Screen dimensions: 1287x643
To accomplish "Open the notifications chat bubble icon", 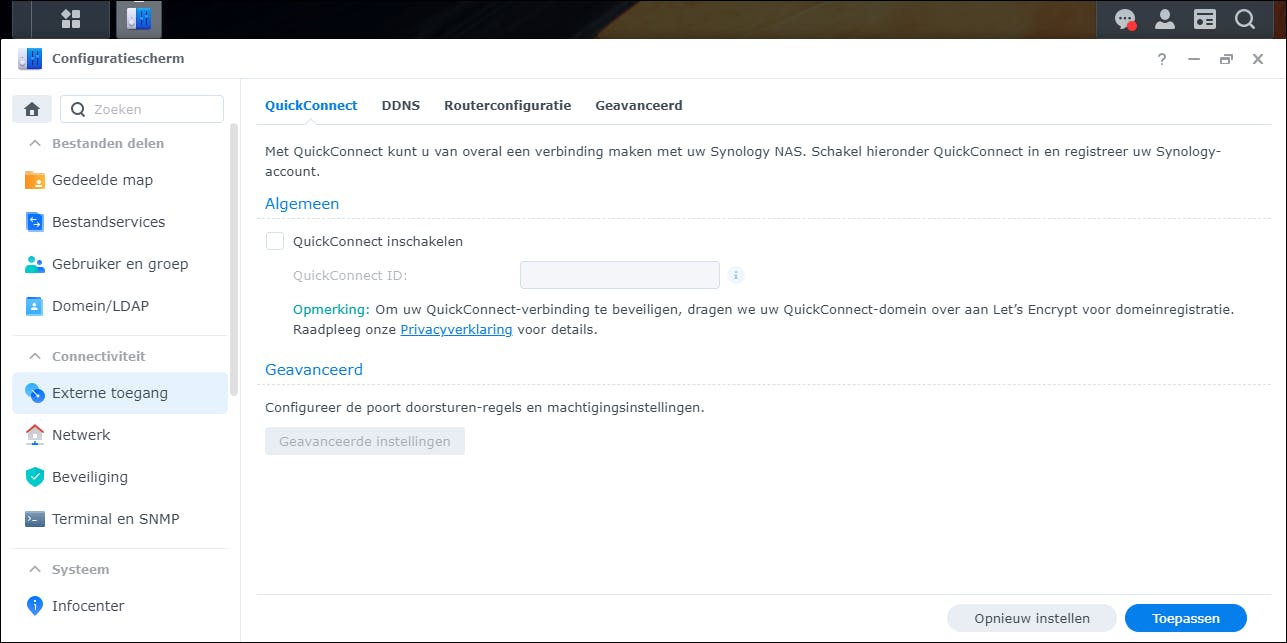I will (1125, 19).
